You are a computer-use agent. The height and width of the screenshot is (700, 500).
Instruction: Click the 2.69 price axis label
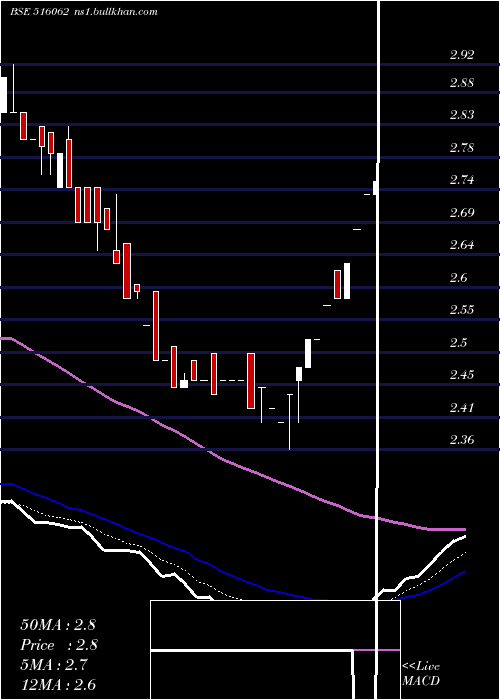pos(462,212)
